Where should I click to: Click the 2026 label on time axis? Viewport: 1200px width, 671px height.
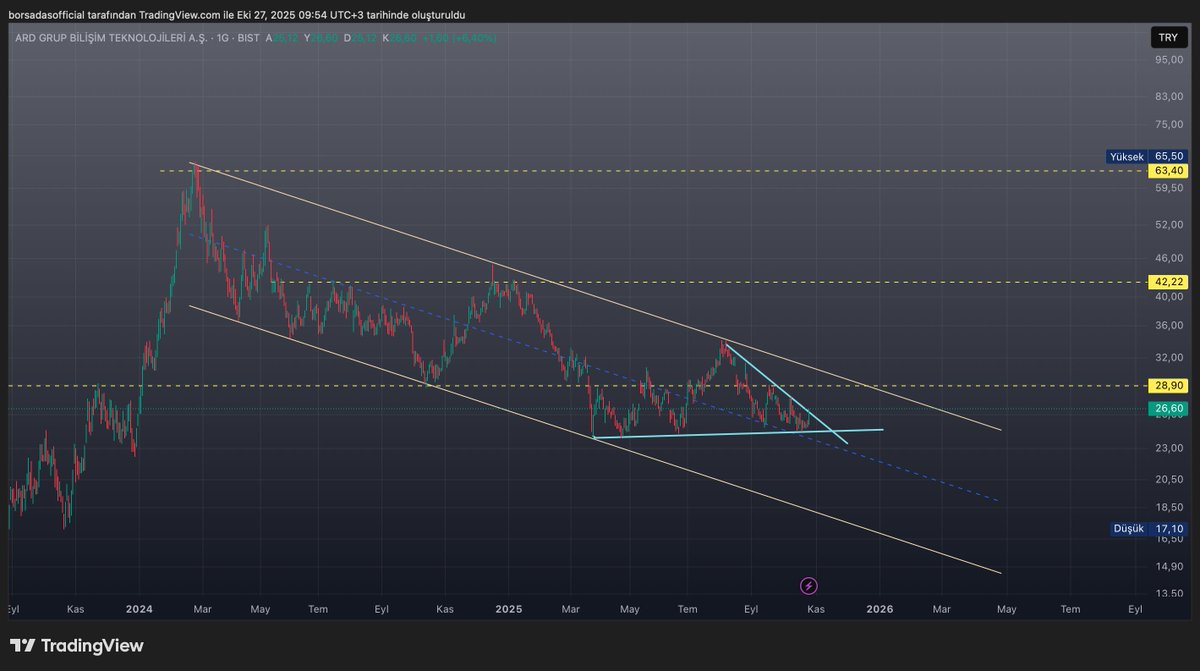[880, 608]
